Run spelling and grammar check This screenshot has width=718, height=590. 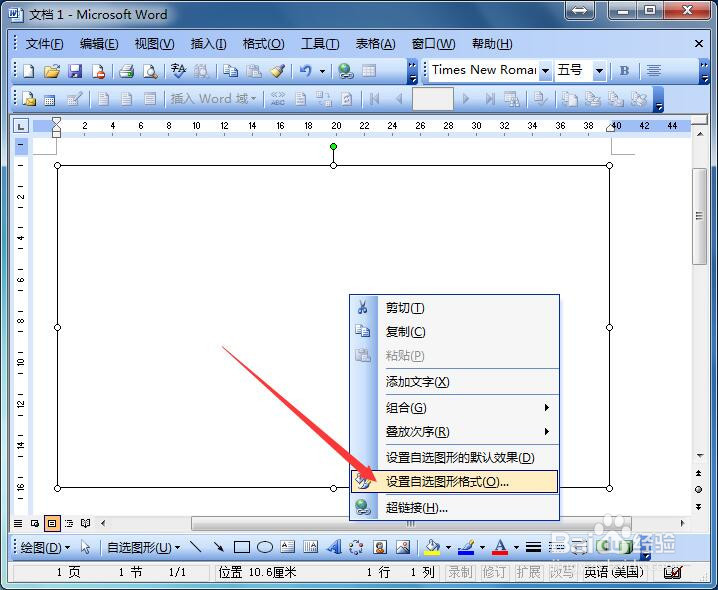coord(178,71)
